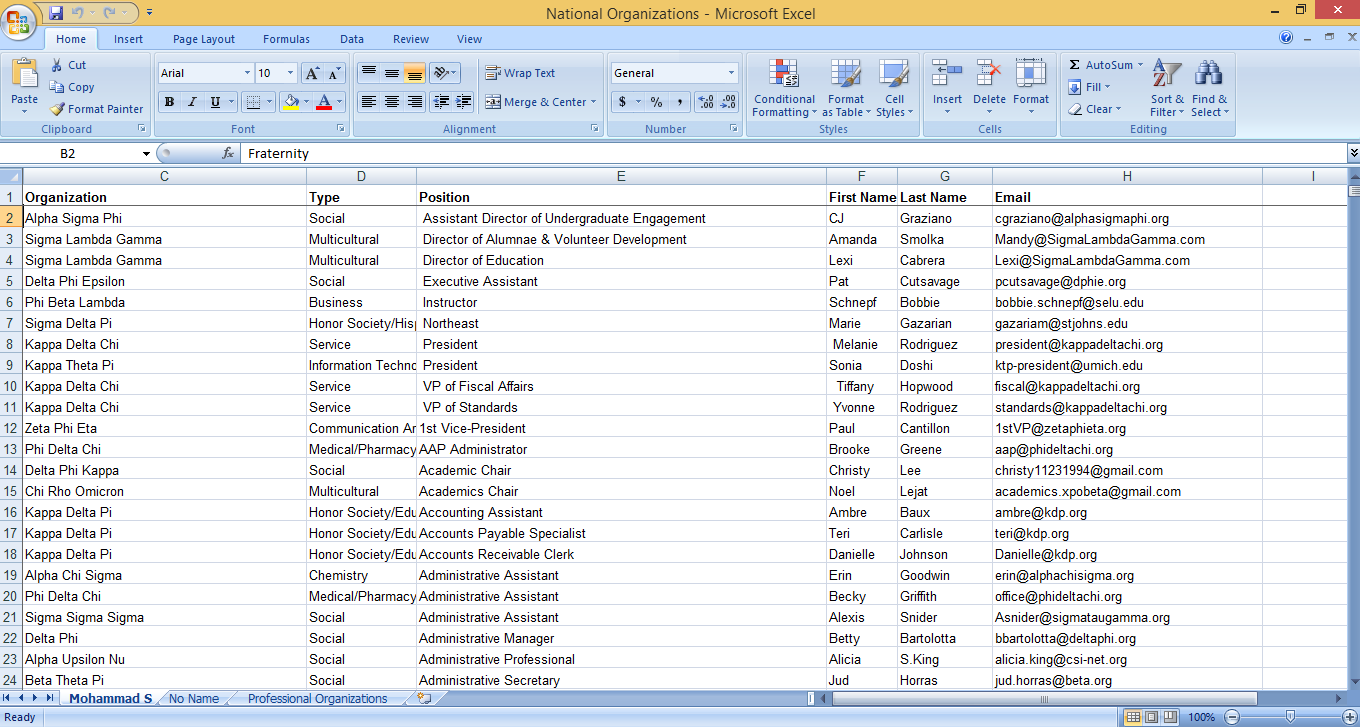Viewport: 1360px width, 727px height.
Task: Open the number format dropdown (General)
Action: tap(731, 73)
